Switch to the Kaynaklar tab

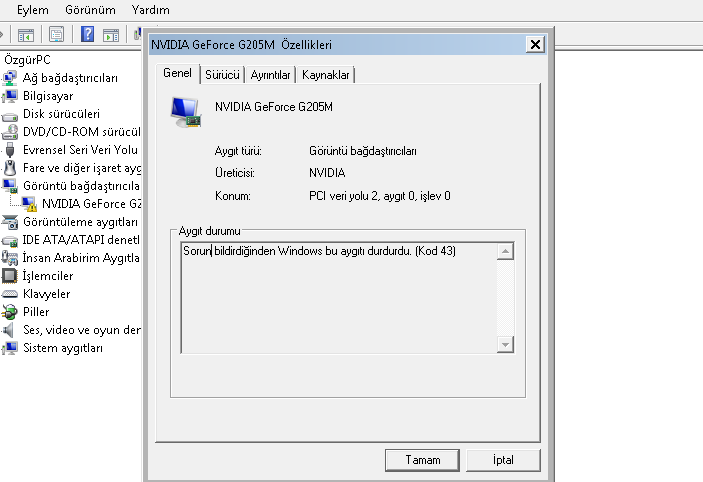(x=326, y=75)
